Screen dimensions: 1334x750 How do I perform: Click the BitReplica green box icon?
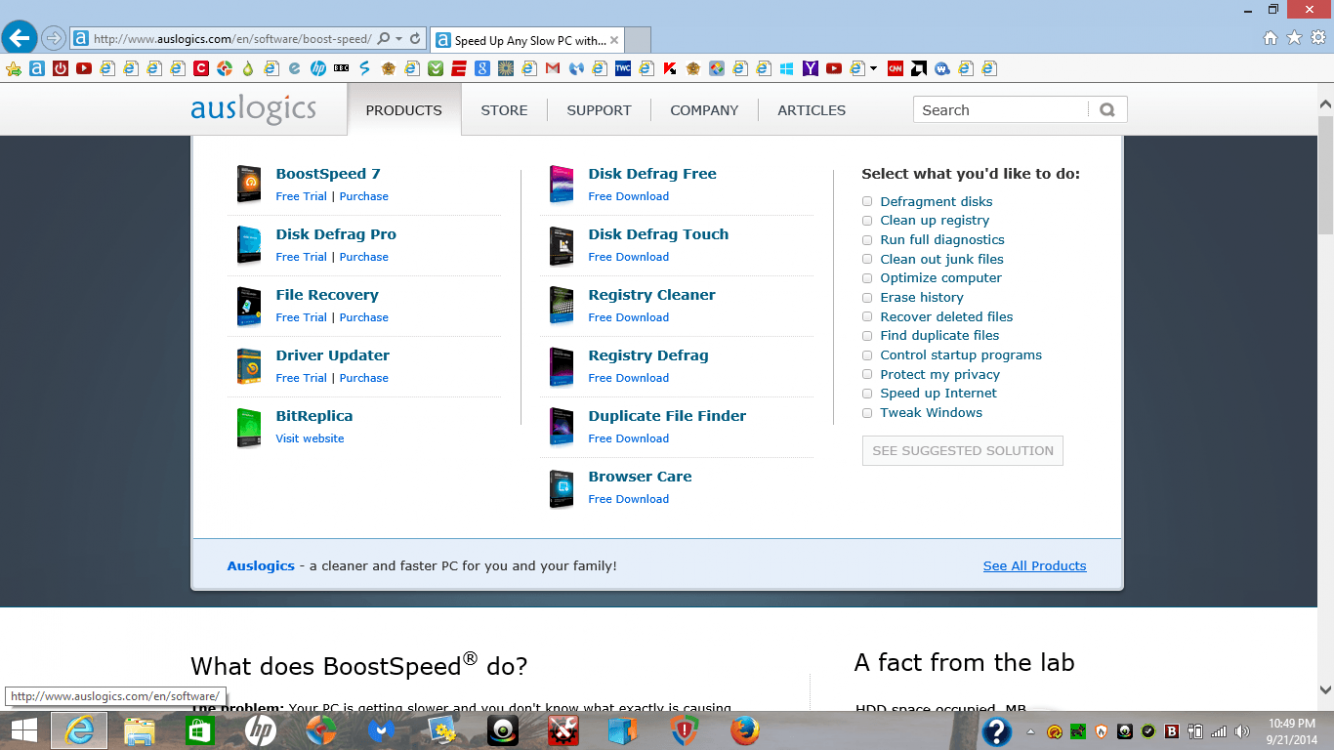pos(249,427)
